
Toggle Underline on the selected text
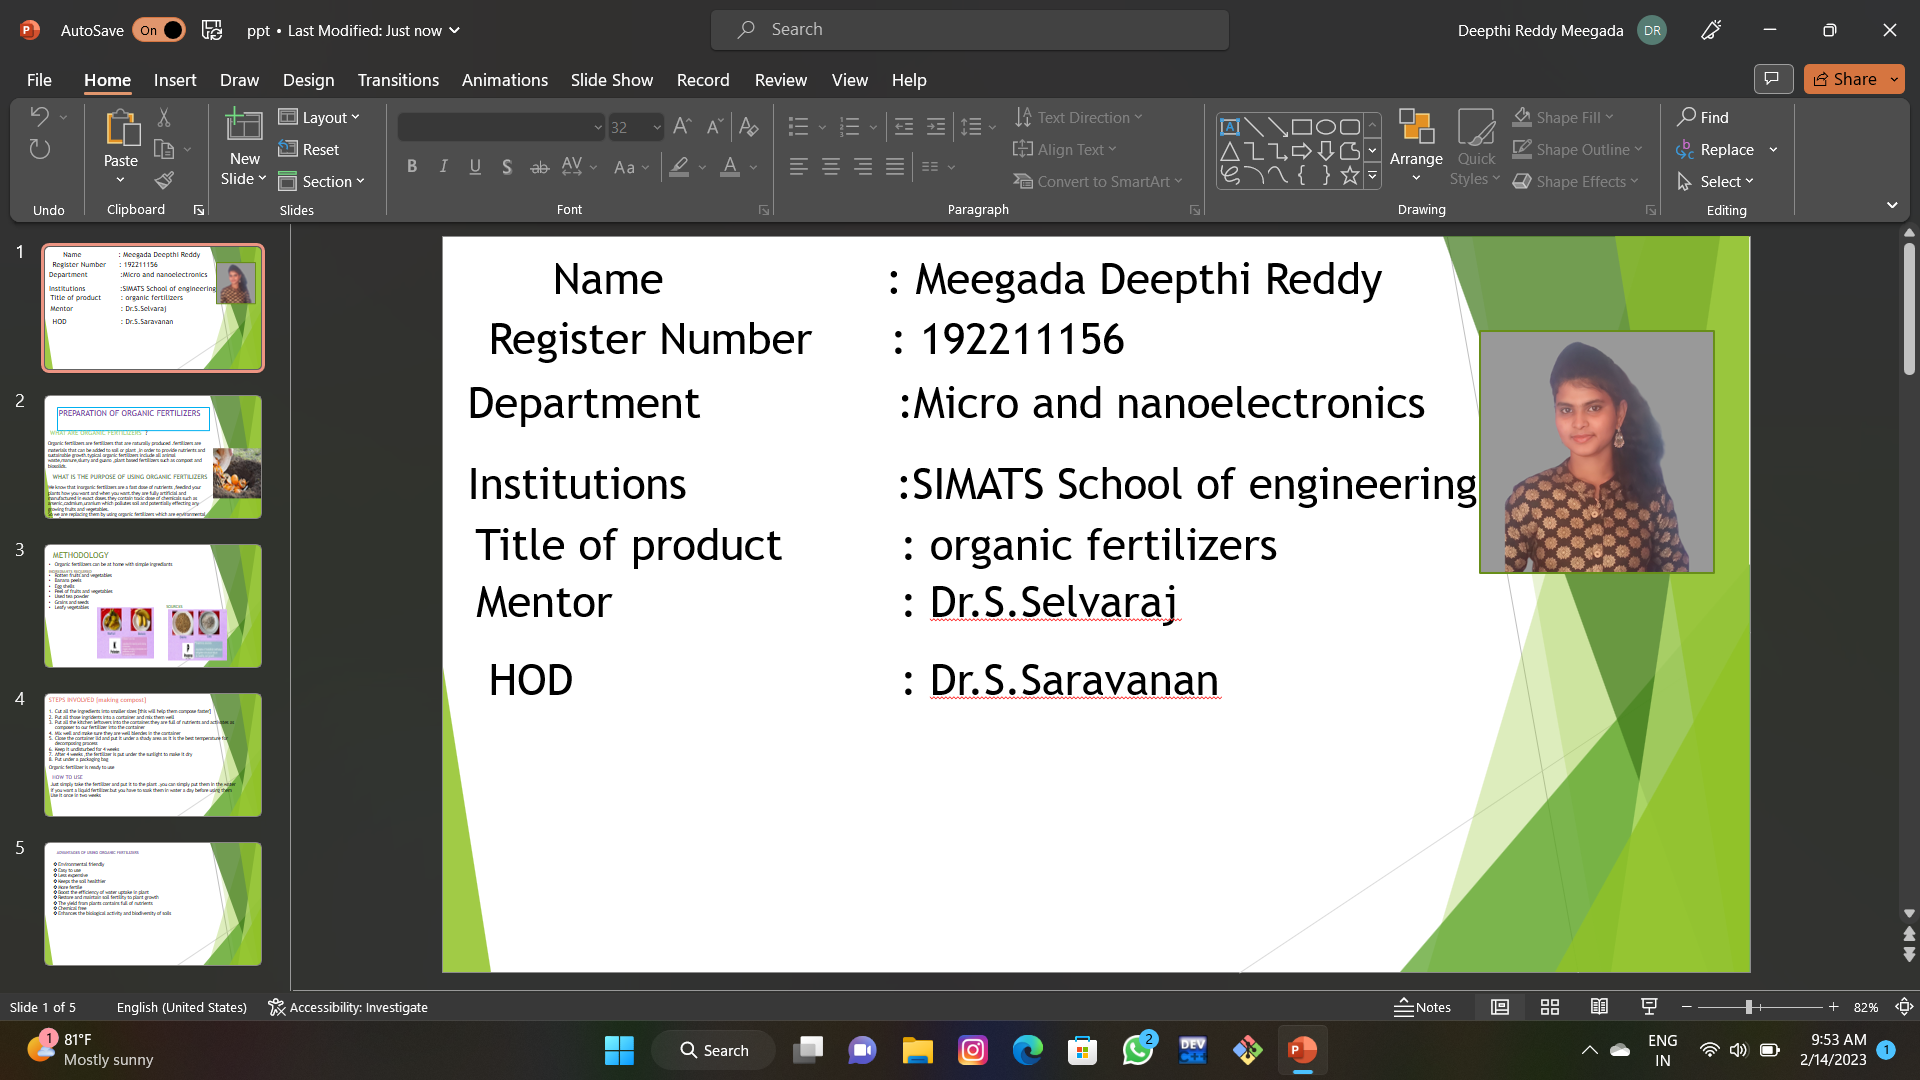click(x=475, y=167)
